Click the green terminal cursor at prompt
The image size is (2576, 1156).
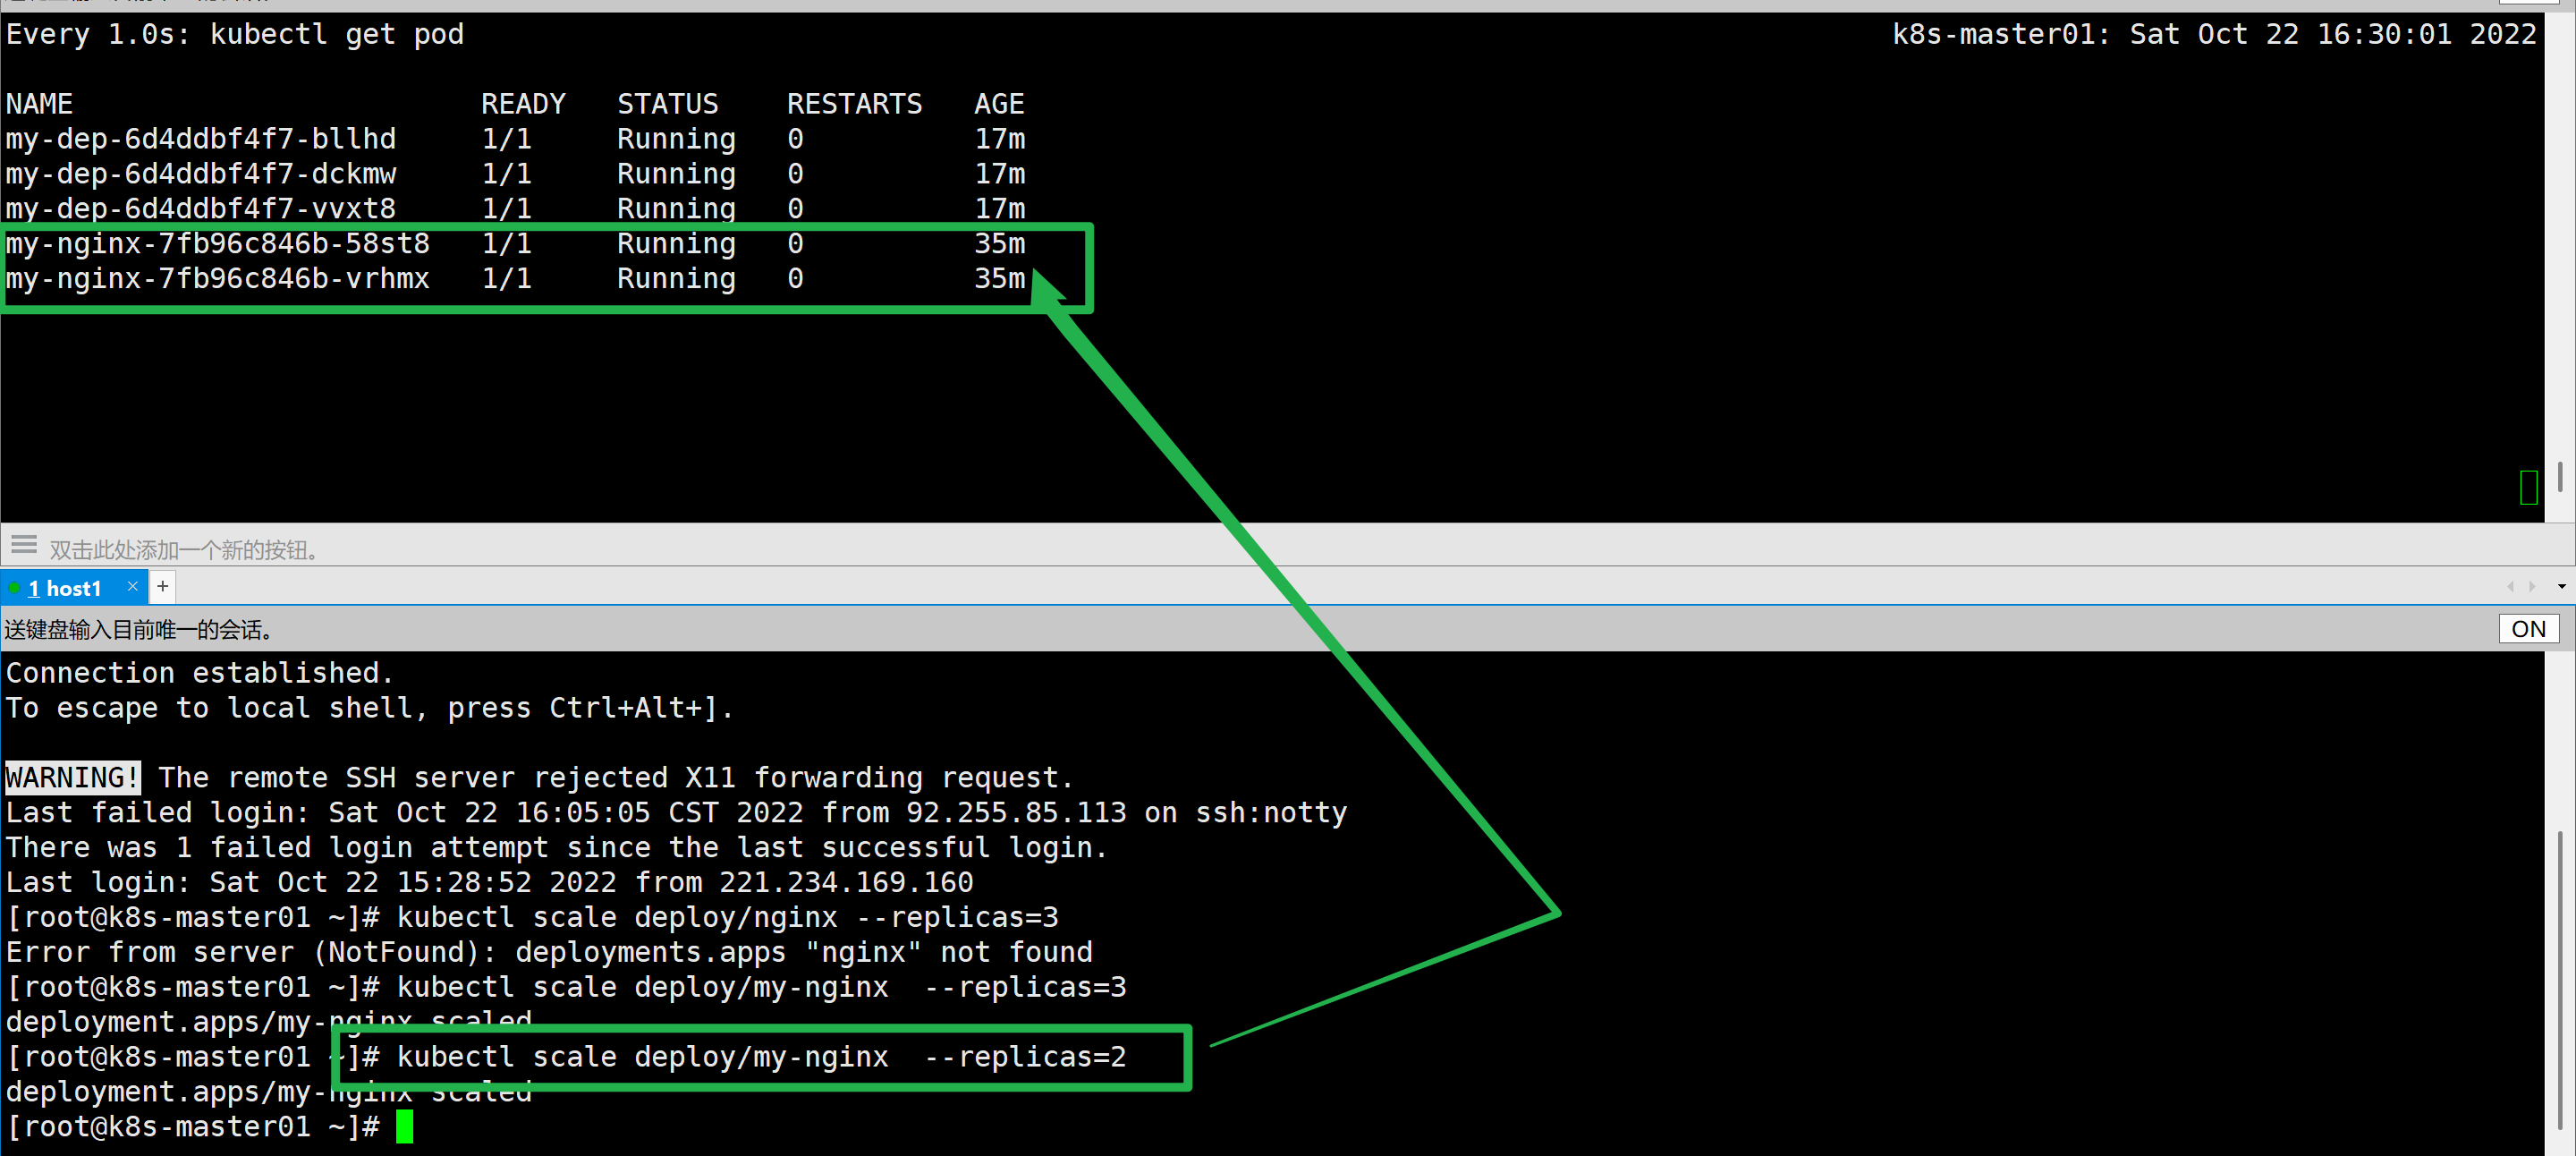coord(404,1127)
